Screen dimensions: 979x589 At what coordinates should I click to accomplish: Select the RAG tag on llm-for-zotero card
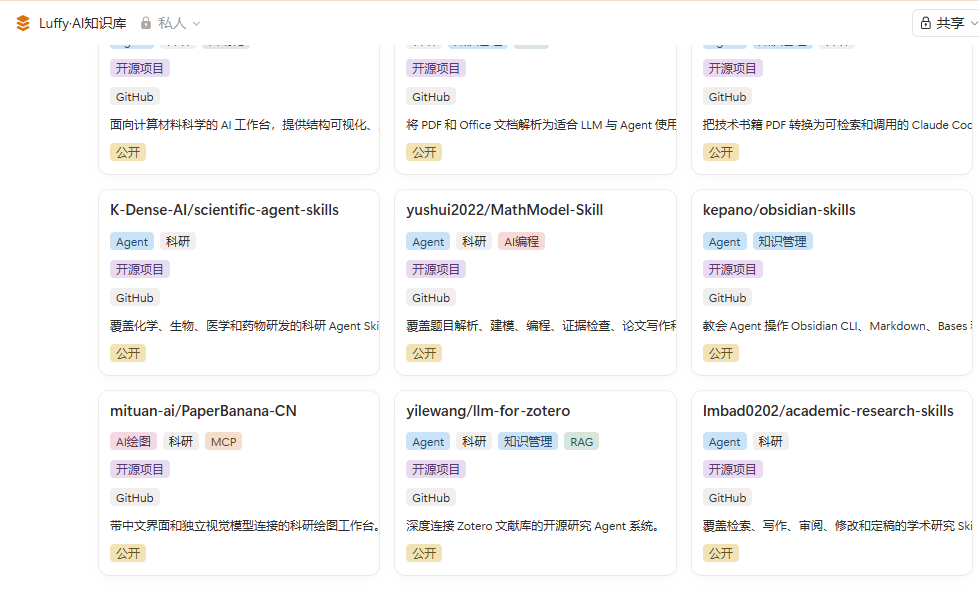pos(581,442)
